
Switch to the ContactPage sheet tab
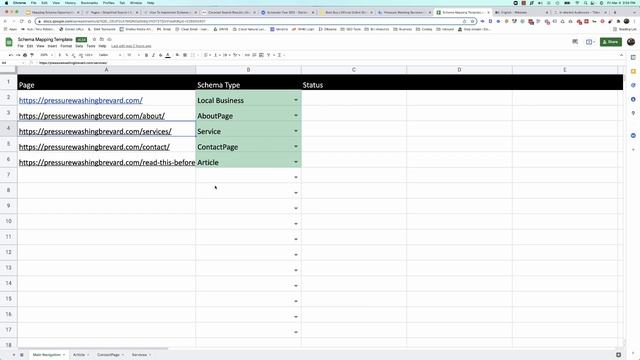[x=110, y=355]
